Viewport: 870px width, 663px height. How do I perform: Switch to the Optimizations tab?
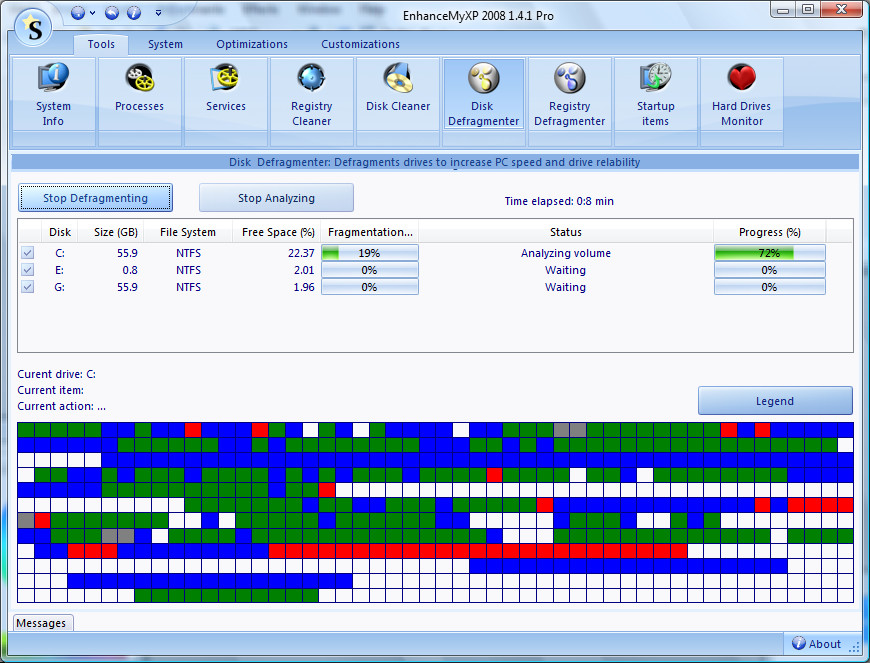[252, 44]
